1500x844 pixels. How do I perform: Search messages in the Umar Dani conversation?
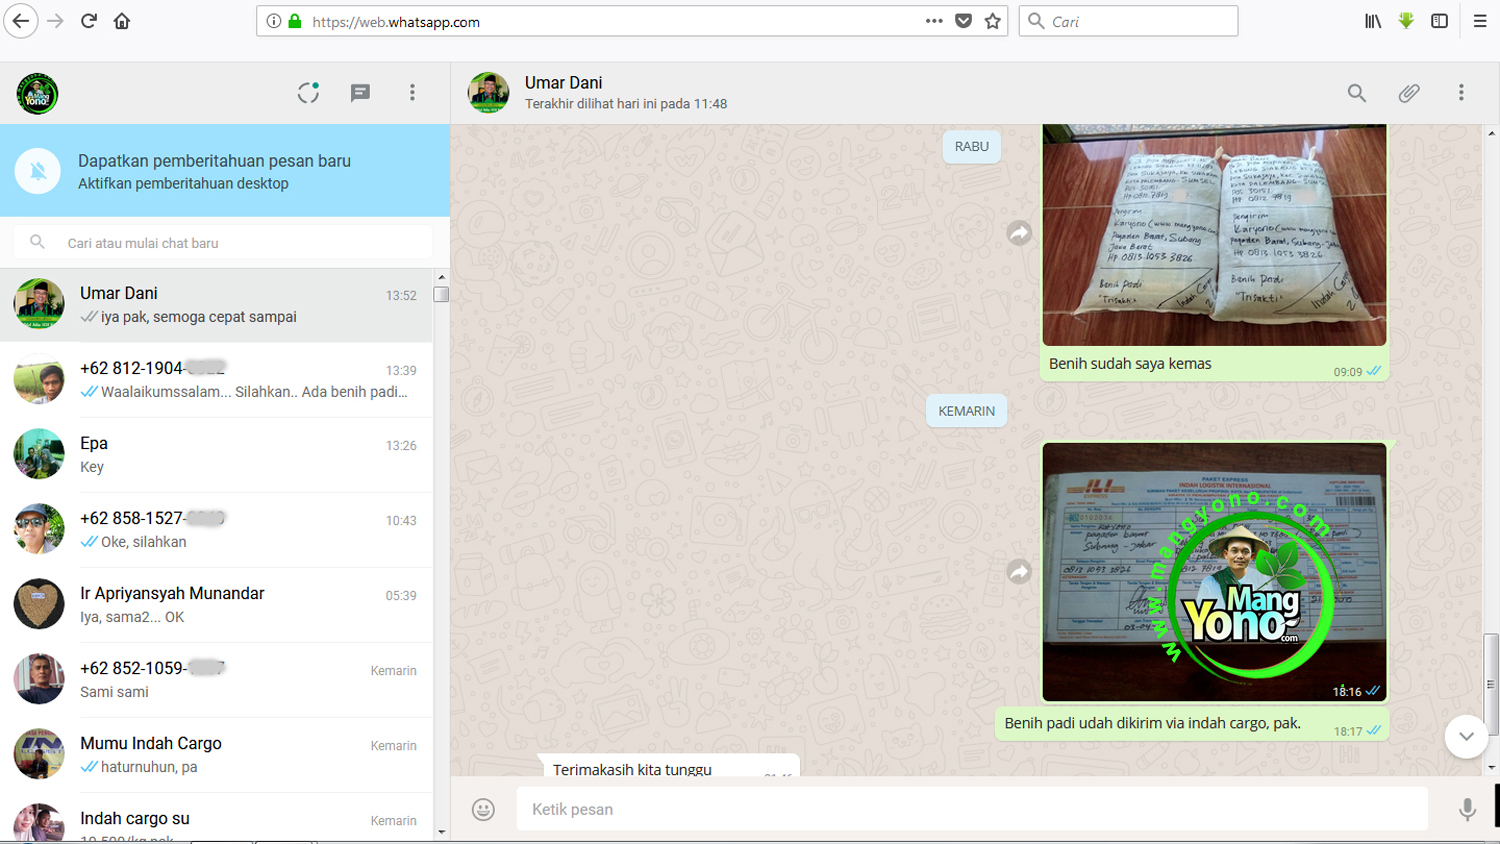coord(1356,92)
